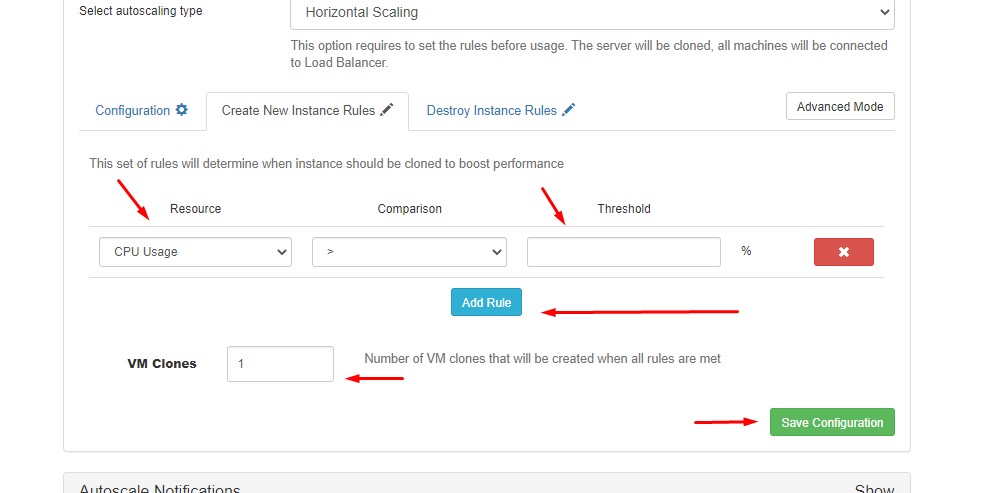Screen dimensions: 988x493
Task: Click pencil icon beside Destroy Instance Rules
Action: click(x=569, y=110)
